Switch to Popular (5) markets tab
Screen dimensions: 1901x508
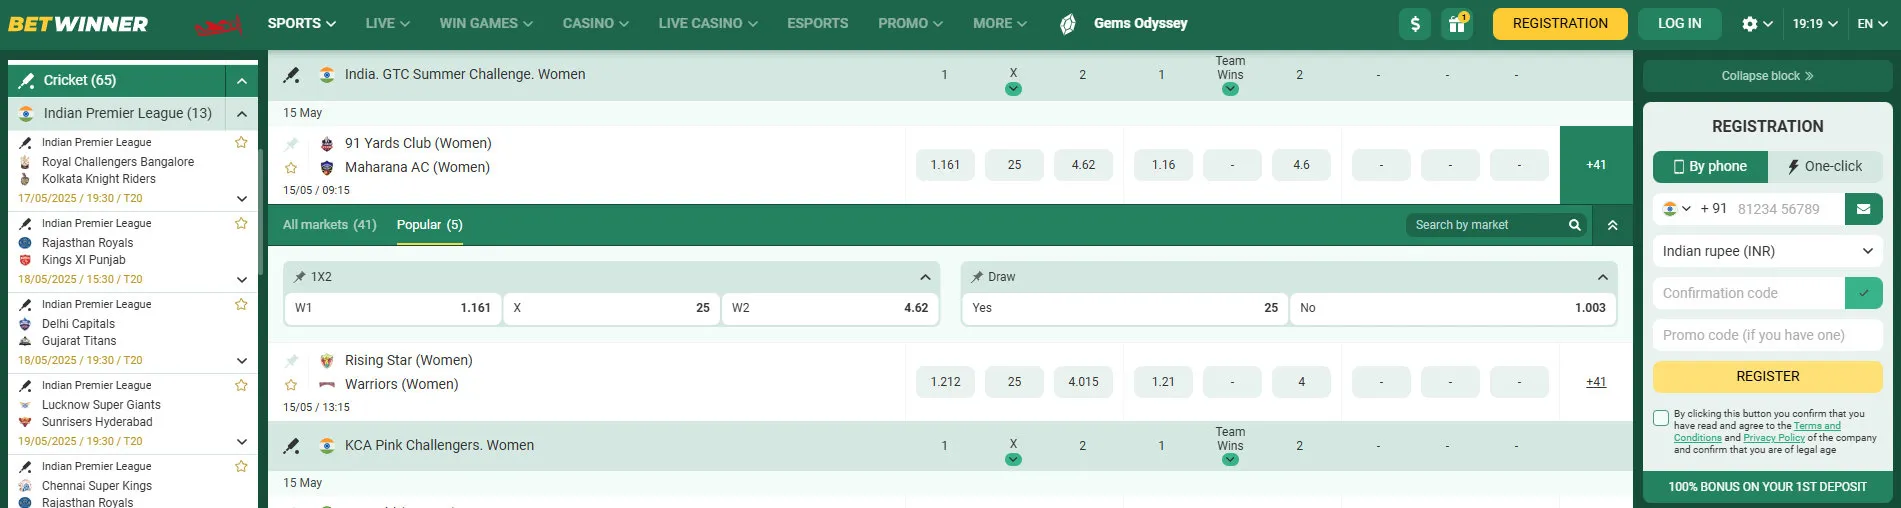pos(429,225)
